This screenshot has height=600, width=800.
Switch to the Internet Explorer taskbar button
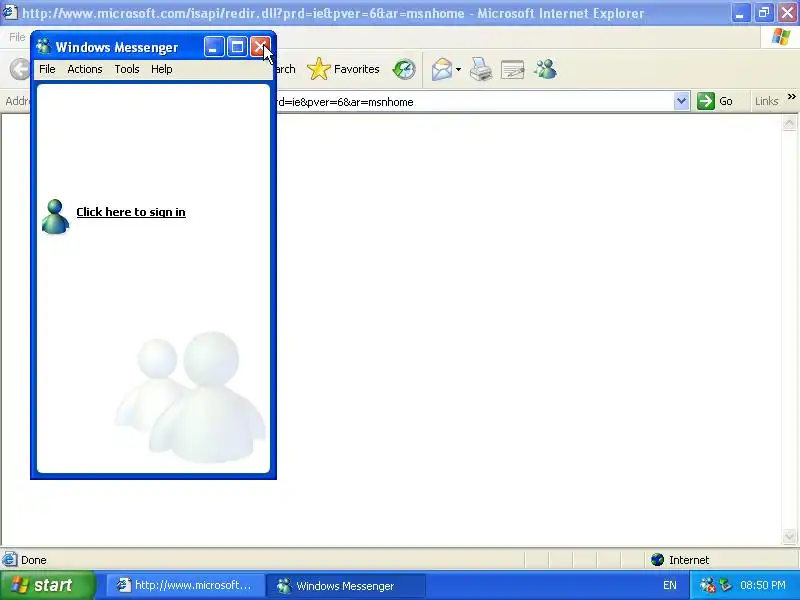(x=185, y=585)
